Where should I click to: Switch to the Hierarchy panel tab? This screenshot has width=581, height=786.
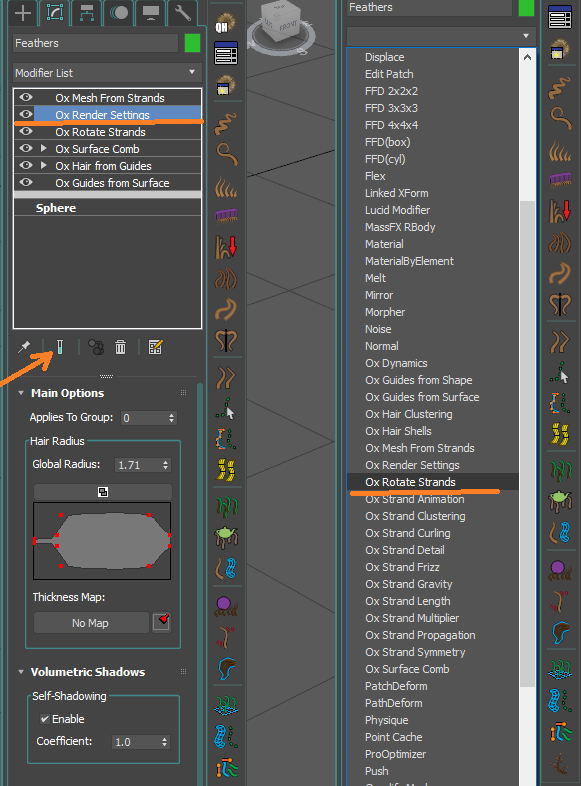click(87, 13)
